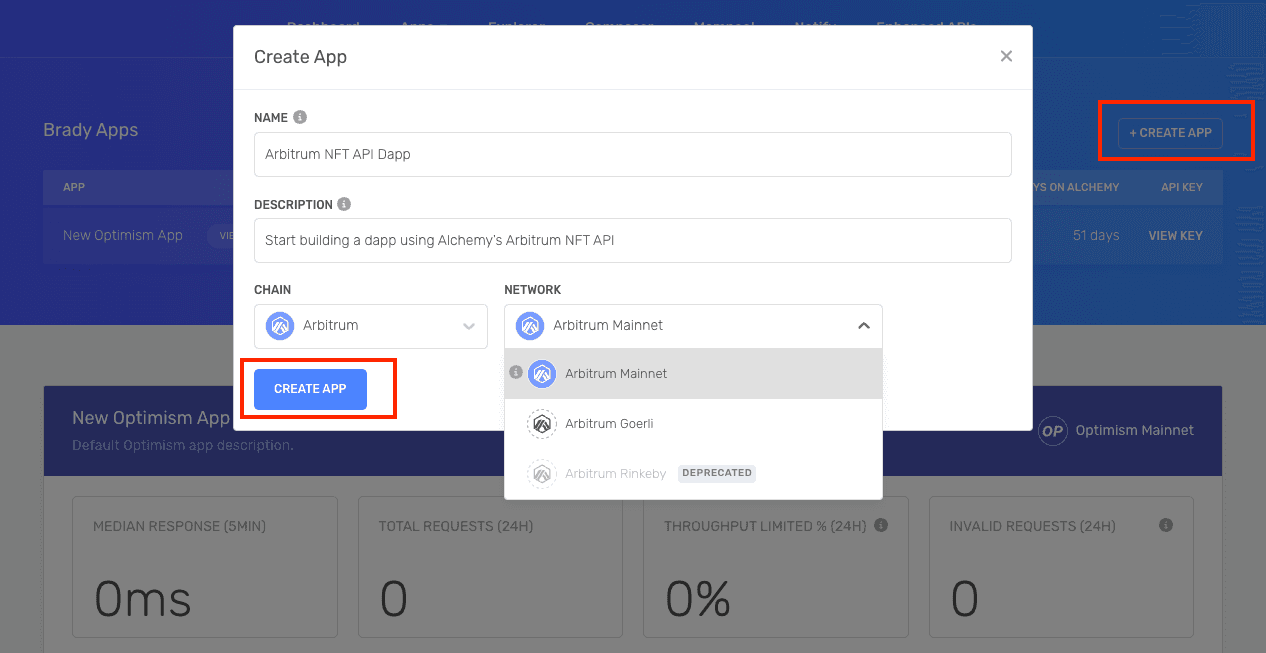Click VIEW KEY link for Optimism app
Image resolution: width=1266 pixels, height=653 pixels.
click(x=1175, y=236)
